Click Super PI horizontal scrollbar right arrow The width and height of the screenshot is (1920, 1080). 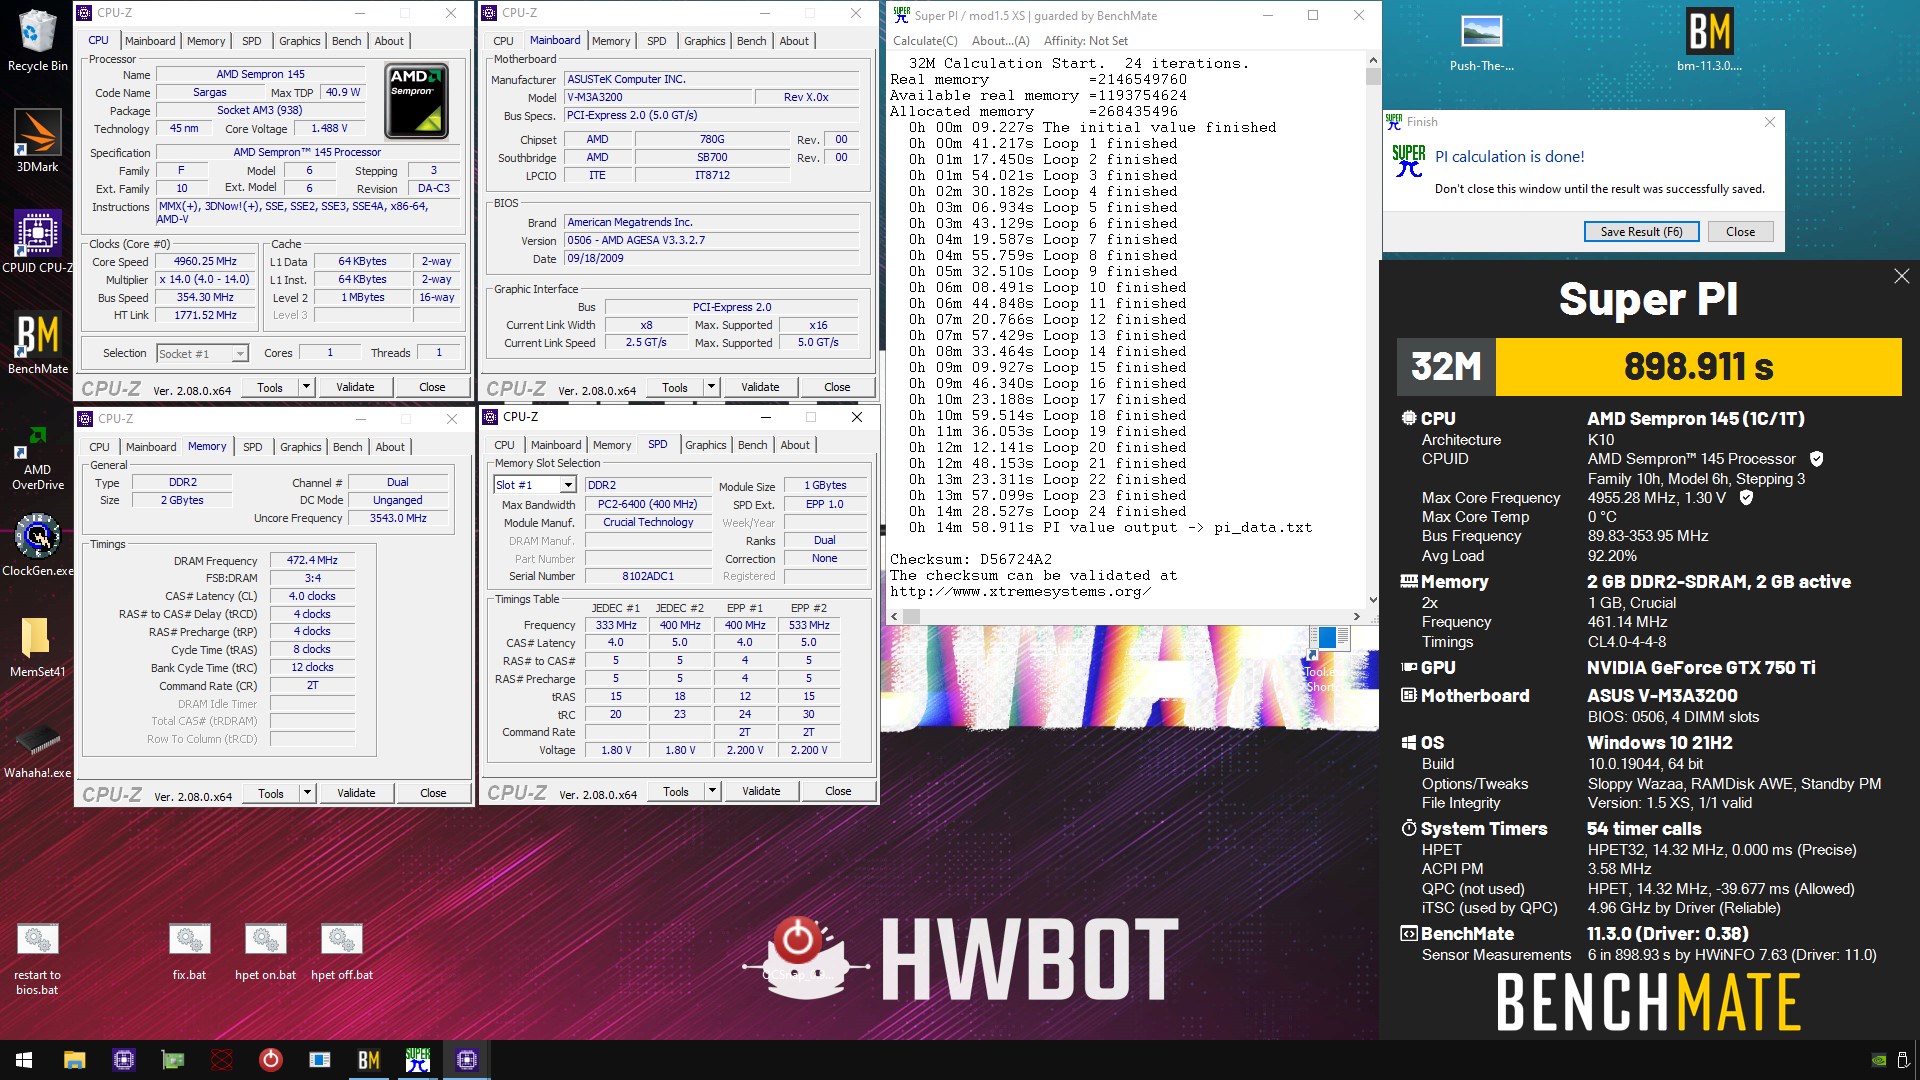(x=1357, y=616)
